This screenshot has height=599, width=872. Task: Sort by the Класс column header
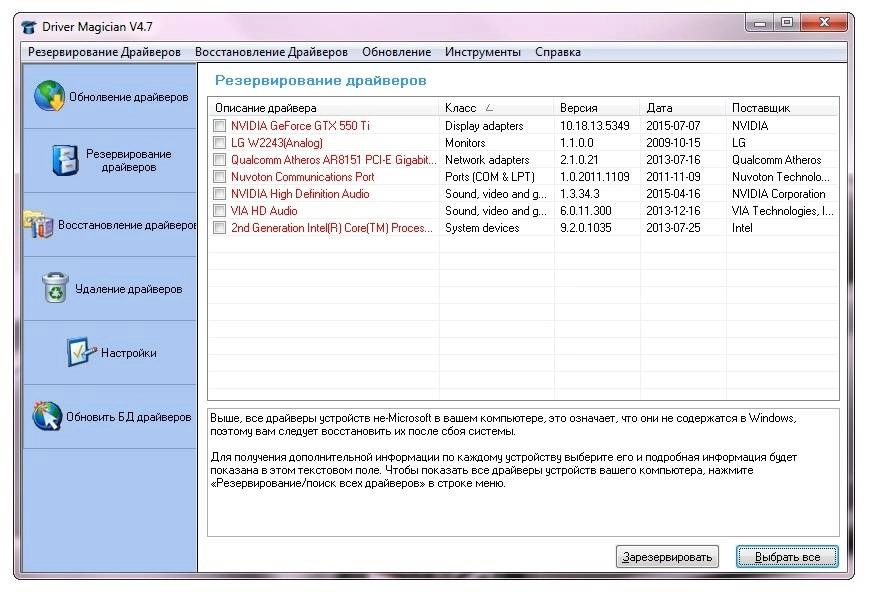(x=497, y=108)
